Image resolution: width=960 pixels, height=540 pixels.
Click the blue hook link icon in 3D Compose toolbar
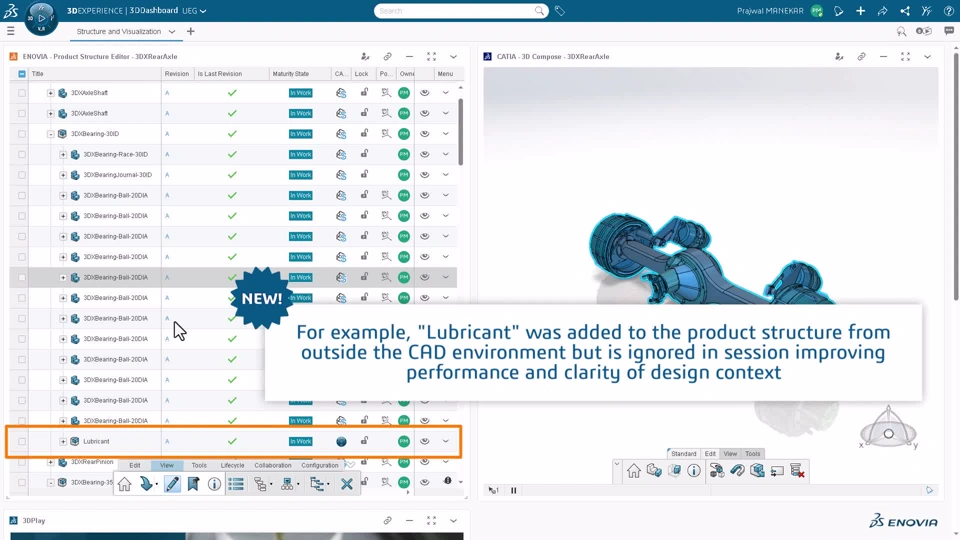(737, 471)
